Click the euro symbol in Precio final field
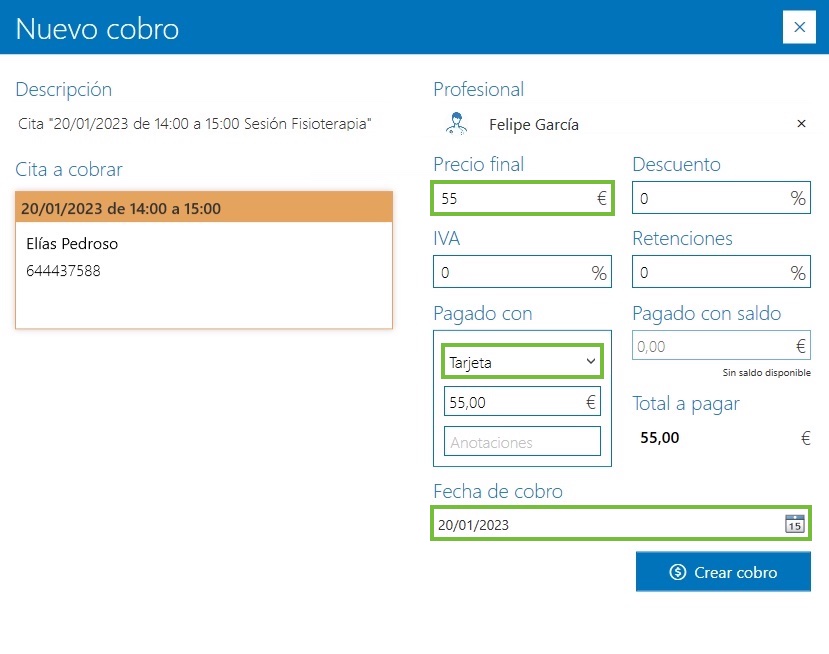The height and width of the screenshot is (654, 829). [599, 198]
